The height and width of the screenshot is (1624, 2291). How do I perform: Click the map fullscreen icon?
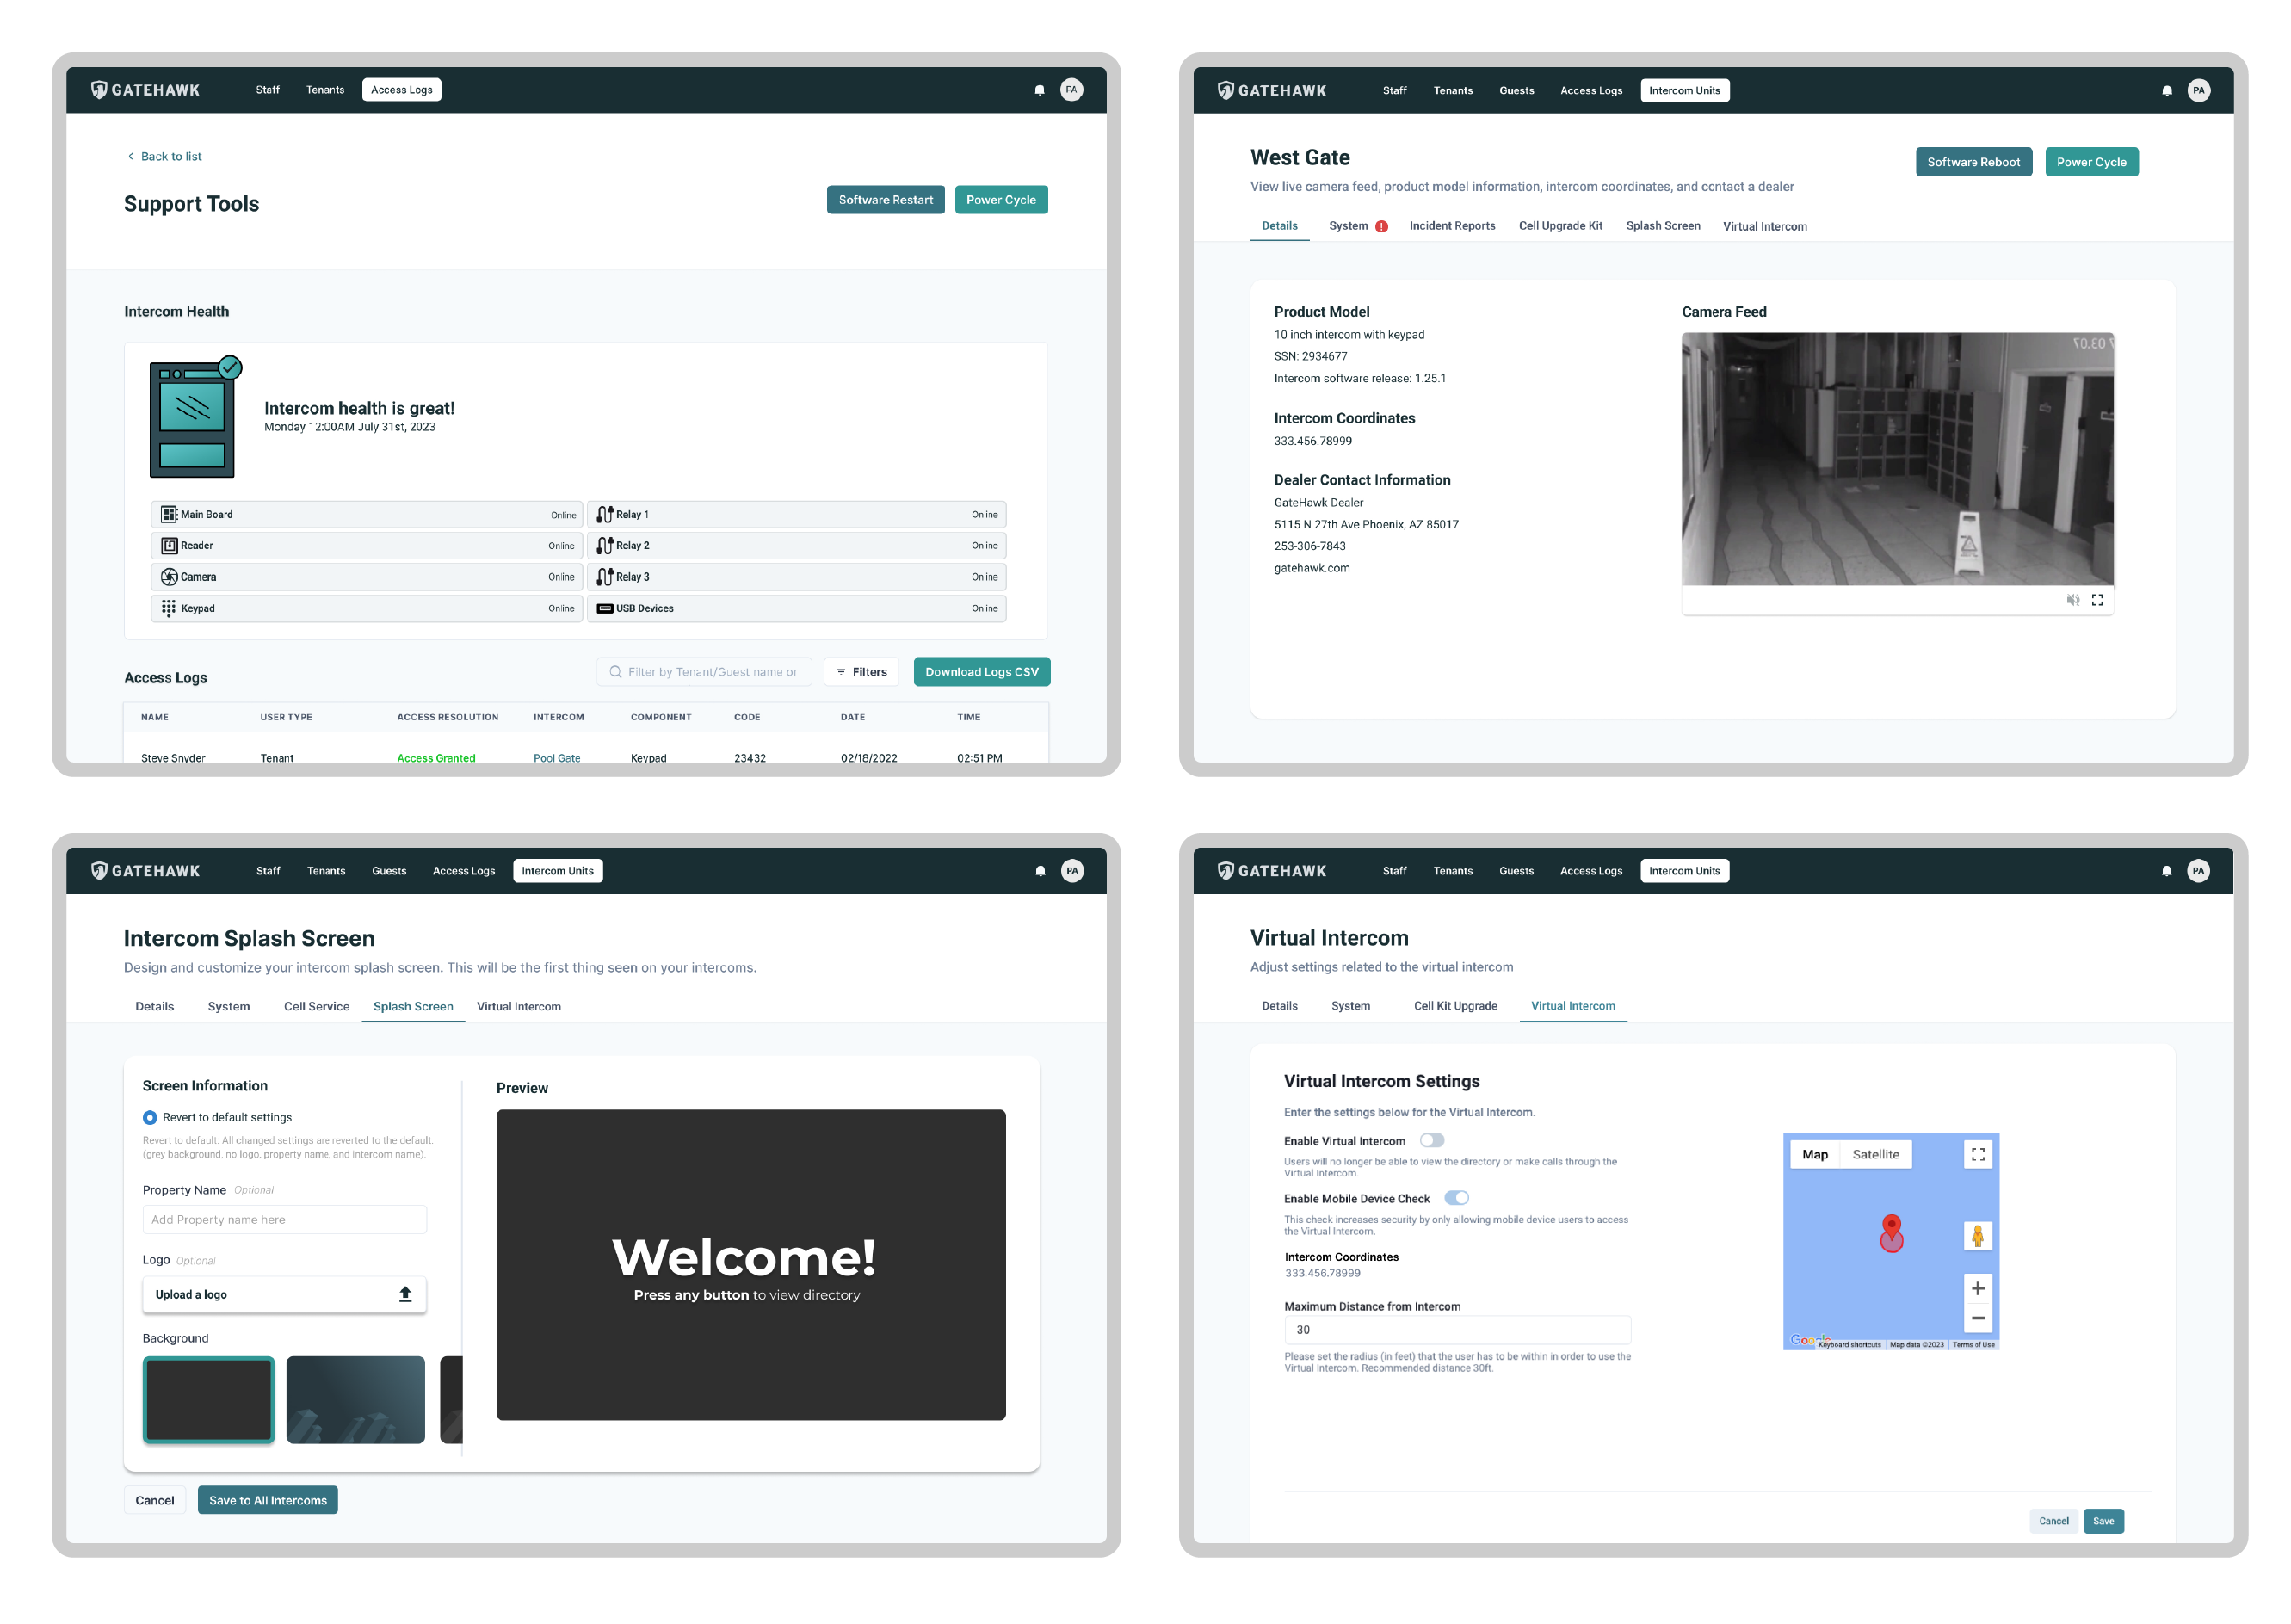[x=1977, y=1154]
